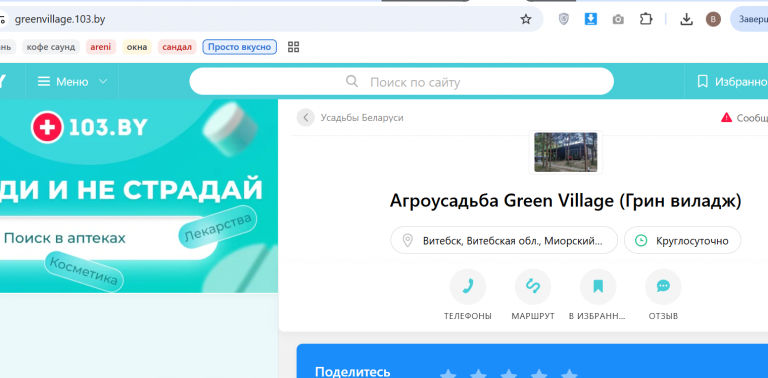Open the 'Круглосуточно' working hours pill

pos(682,240)
